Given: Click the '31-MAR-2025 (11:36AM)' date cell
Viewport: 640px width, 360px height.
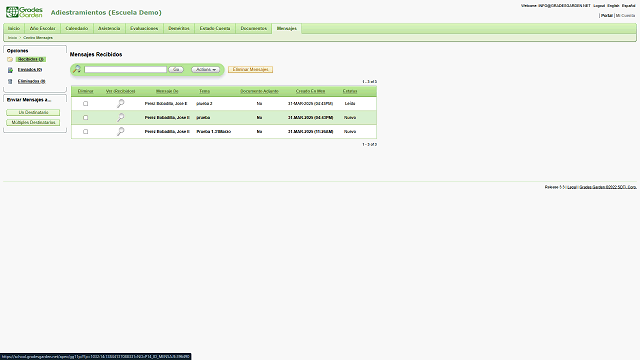Looking at the screenshot, I should (x=310, y=131).
